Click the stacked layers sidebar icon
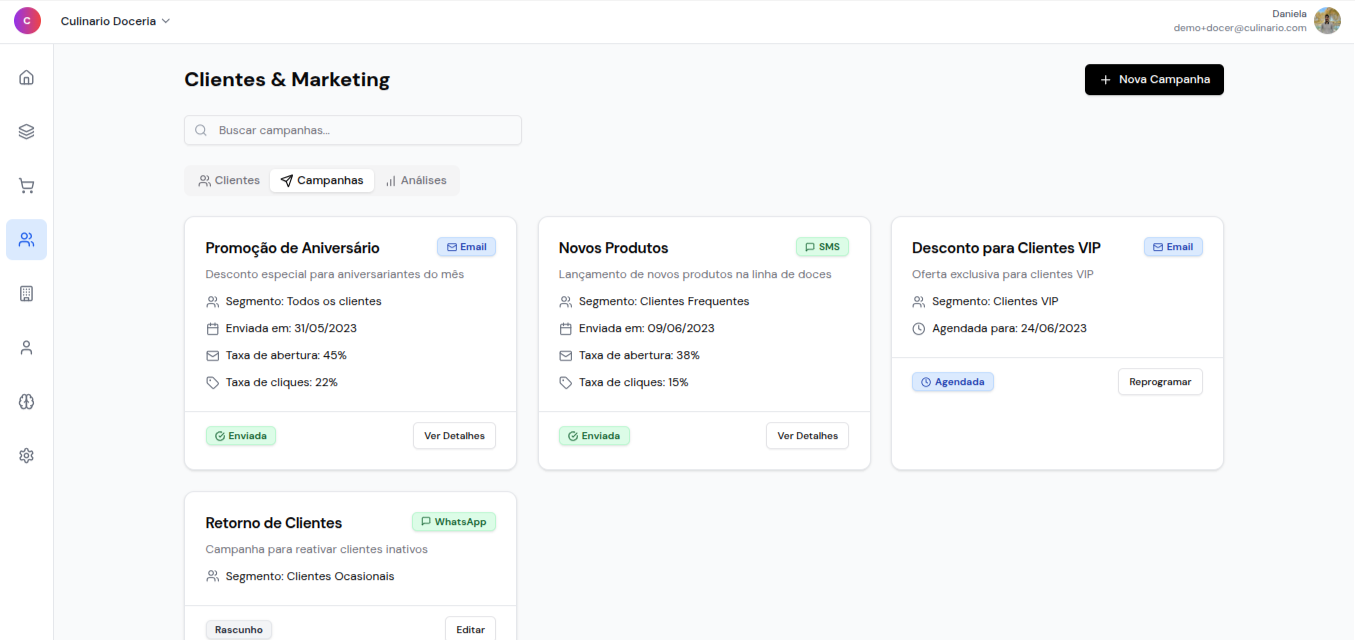Screen dimensions: 1355x640 click(27, 131)
